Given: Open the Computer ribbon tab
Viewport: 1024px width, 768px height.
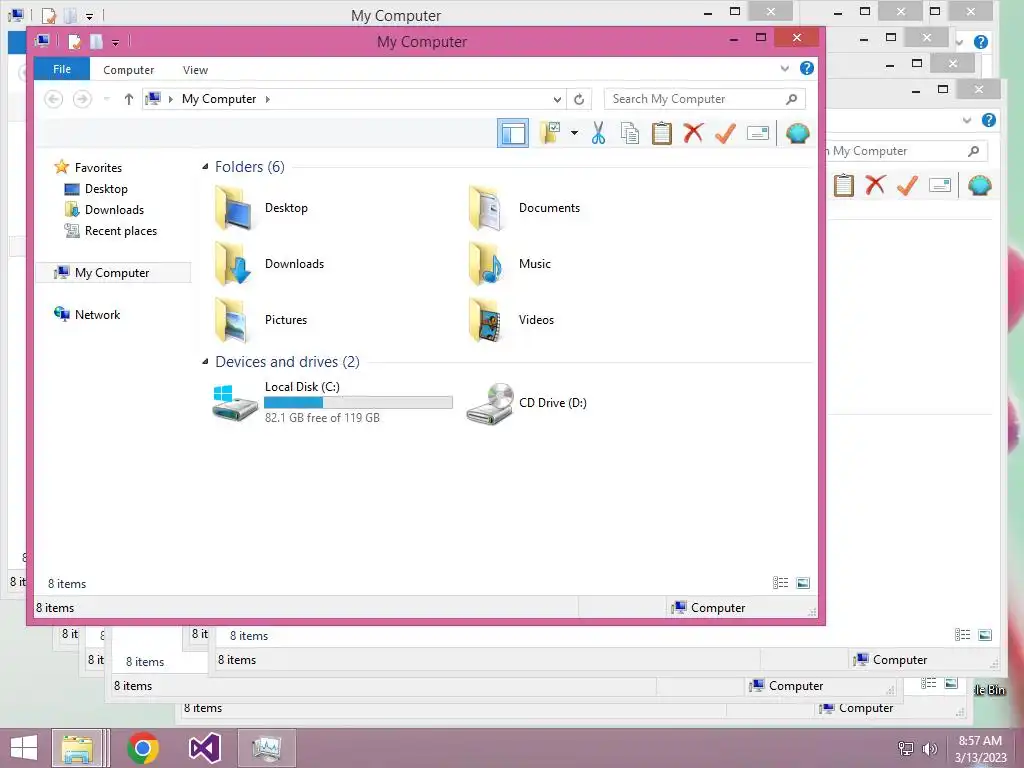Looking at the screenshot, I should pyautogui.click(x=129, y=69).
